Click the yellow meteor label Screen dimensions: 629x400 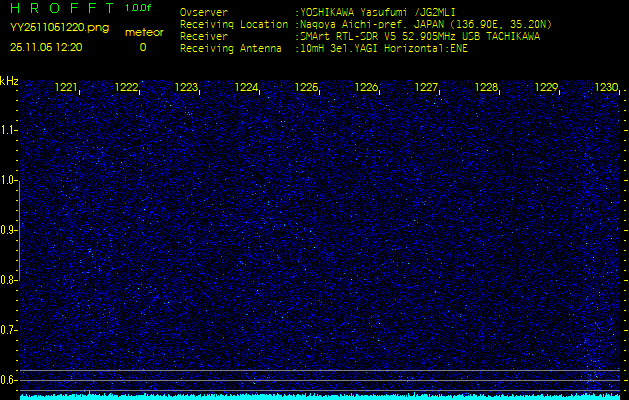coord(143,32)
